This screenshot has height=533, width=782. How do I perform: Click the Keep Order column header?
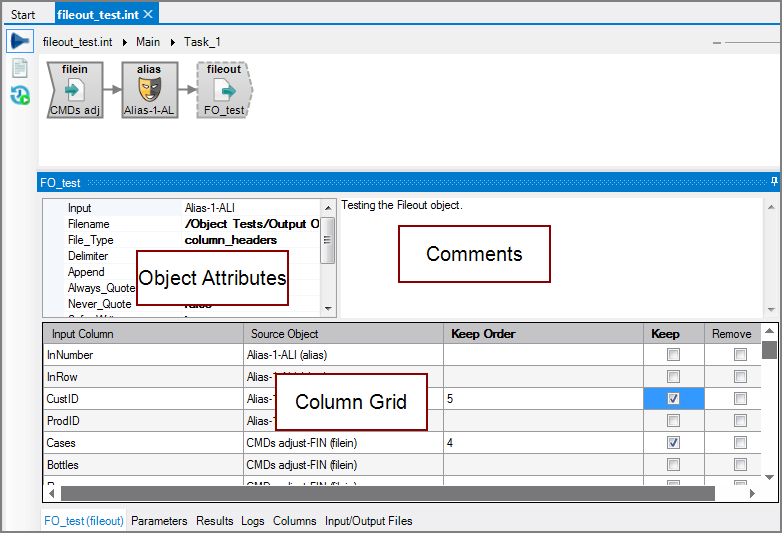pos(484,334)
